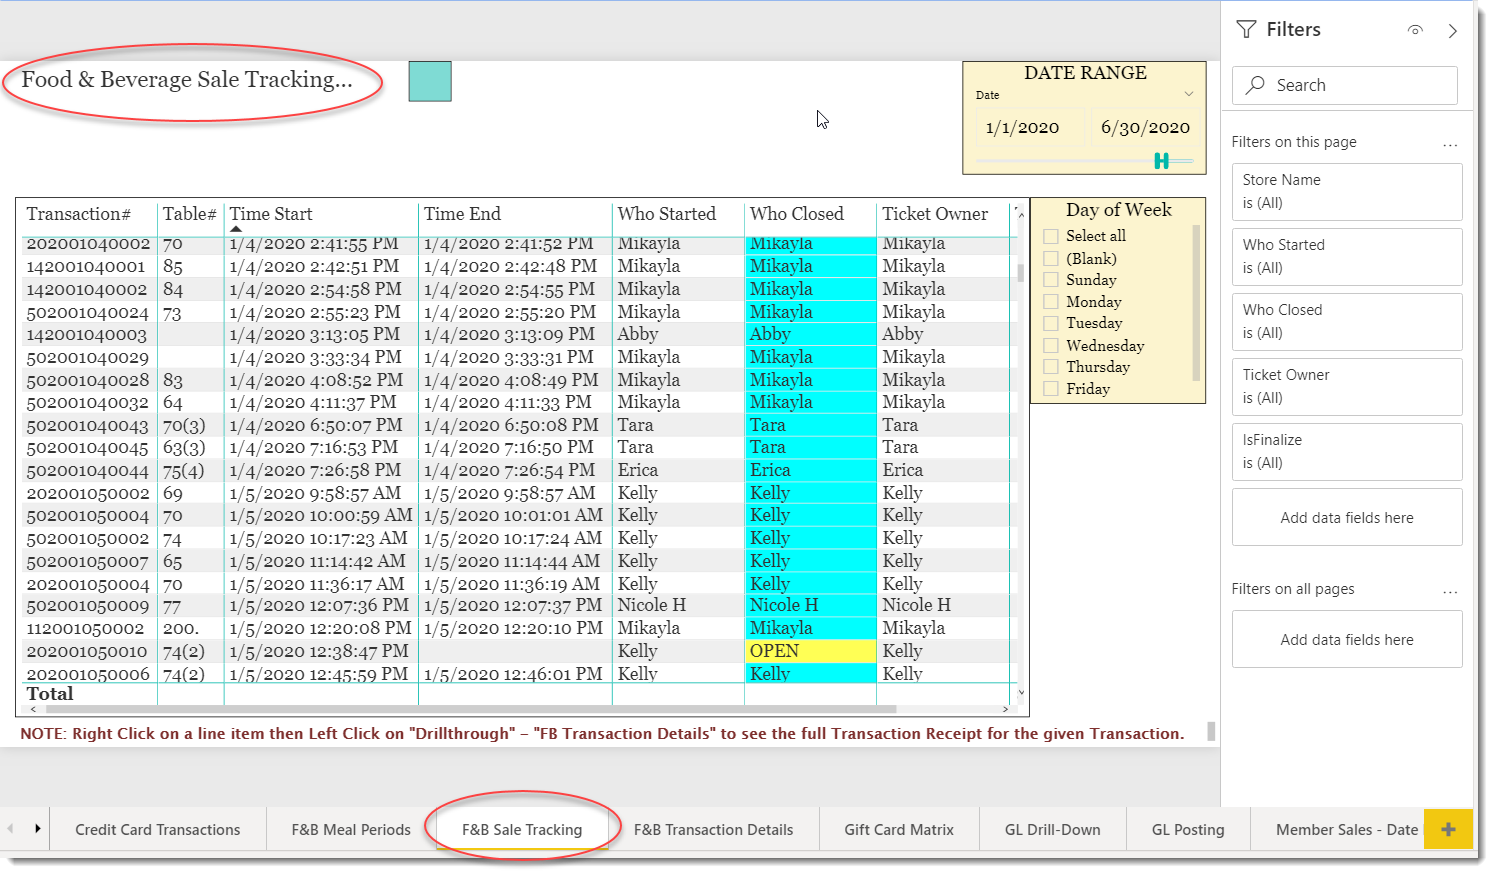This screenshot has height=873, width=1493.
Task: Click the end date field showing 6/30/2020
Action: point(1144,128)
